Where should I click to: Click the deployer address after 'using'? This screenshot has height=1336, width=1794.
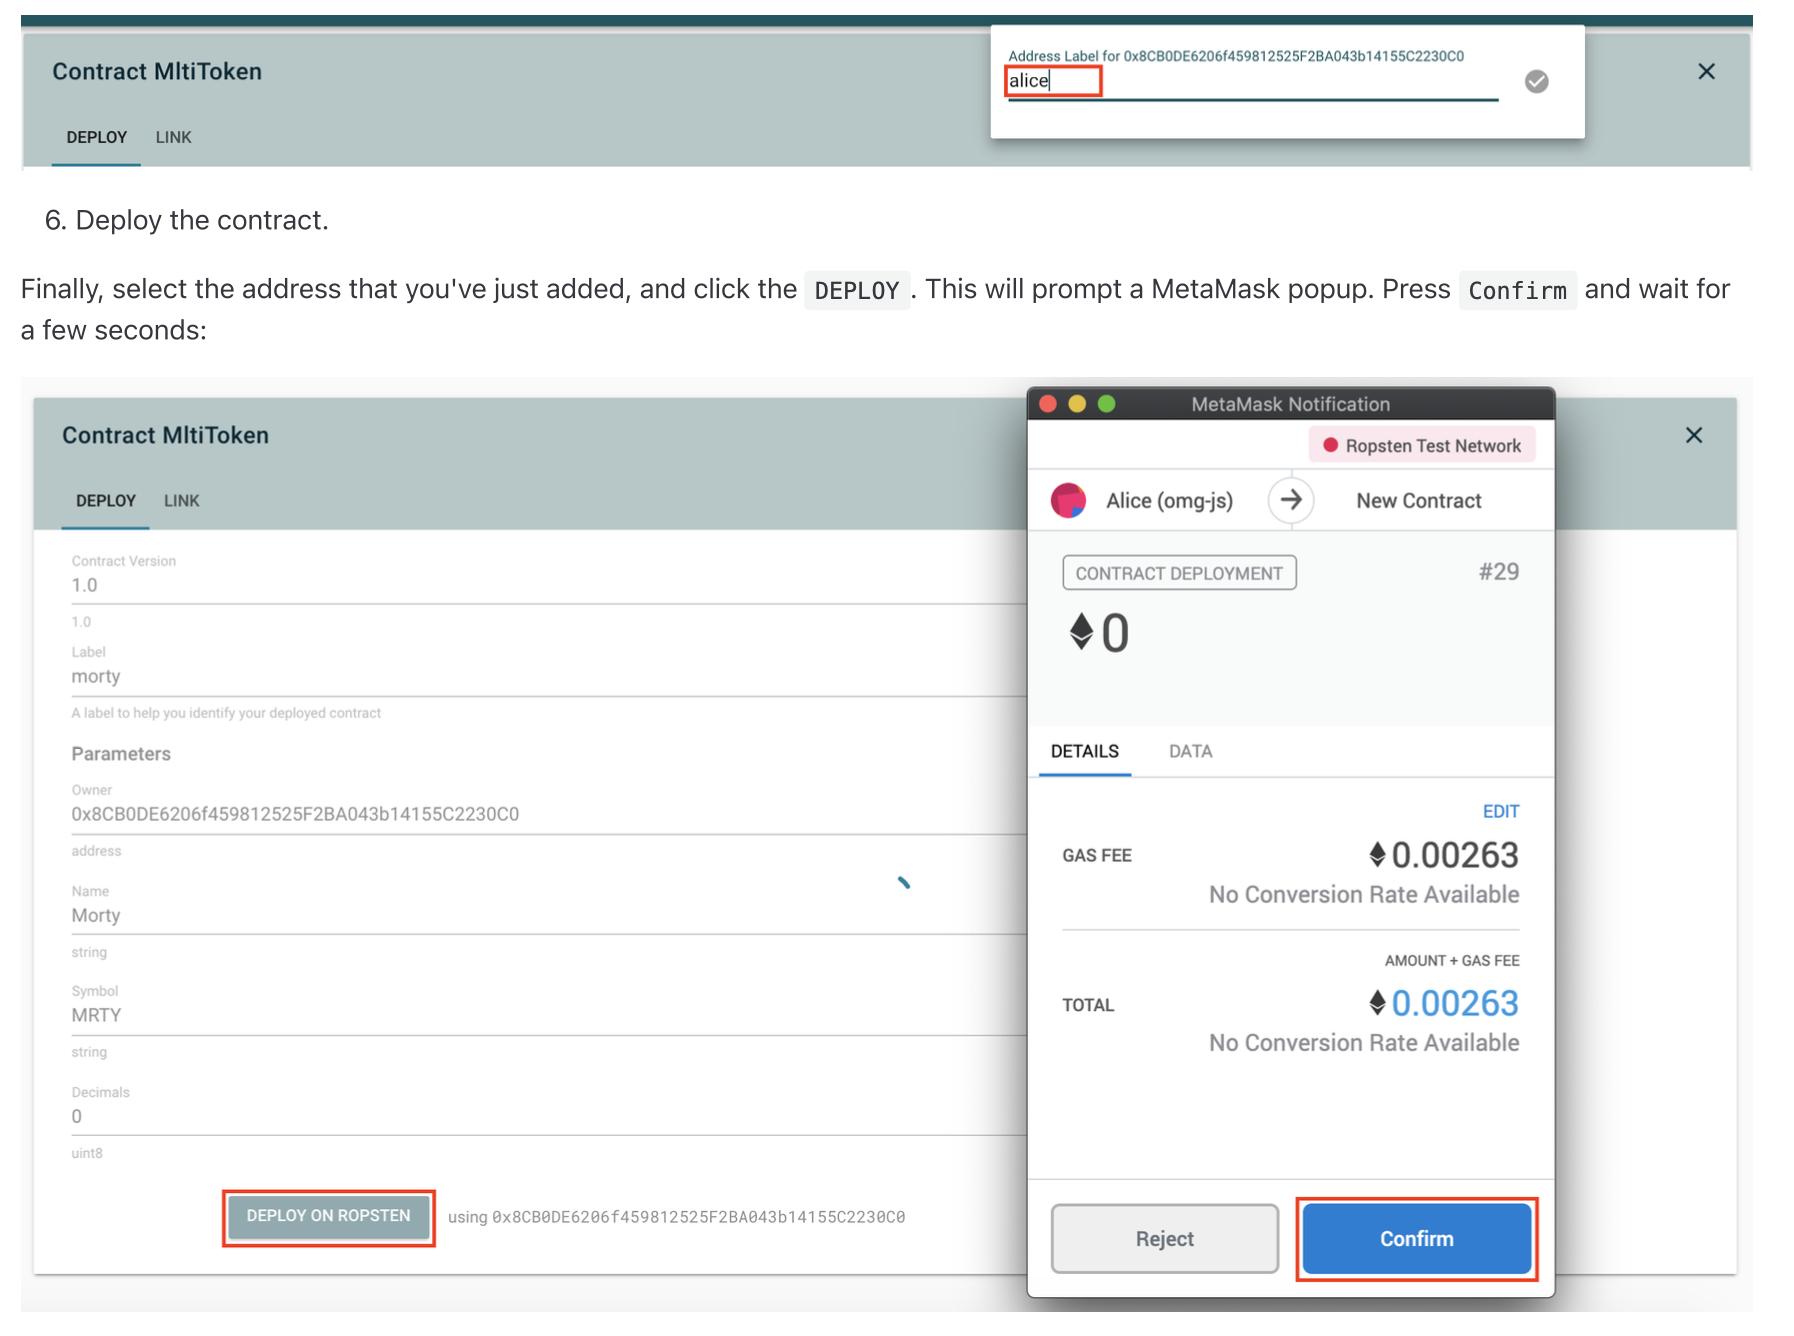pos(698,1217)
